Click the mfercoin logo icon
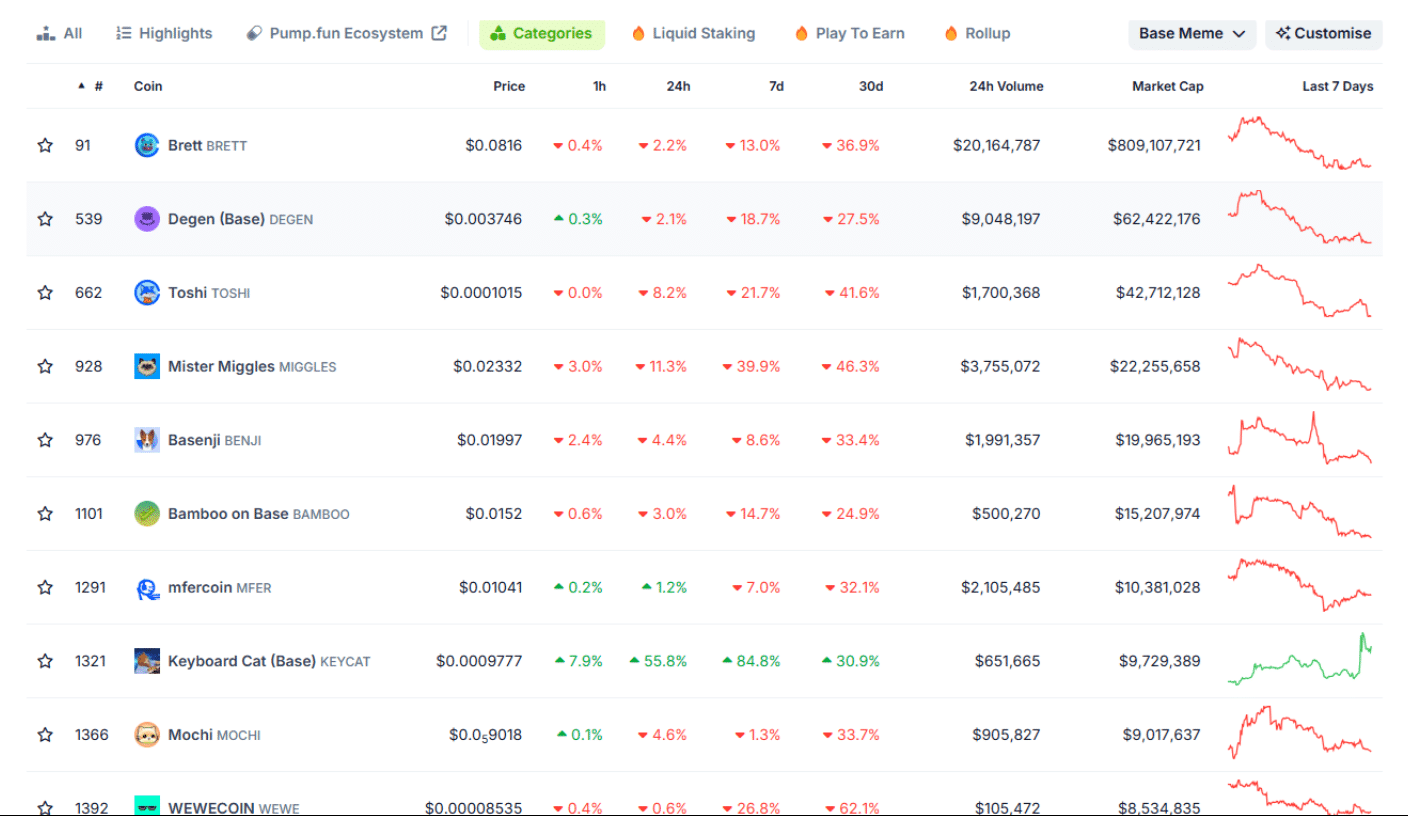Screen dimensions: 1408x816 click(x=147, y=588)
